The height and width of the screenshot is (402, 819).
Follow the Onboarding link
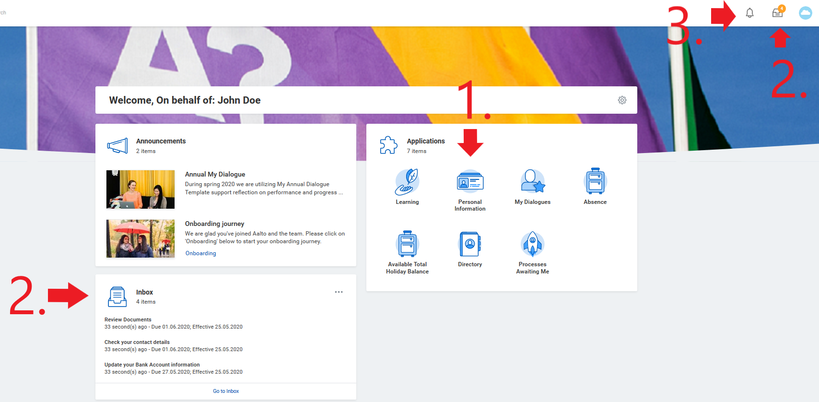click(x=200, y=253)
